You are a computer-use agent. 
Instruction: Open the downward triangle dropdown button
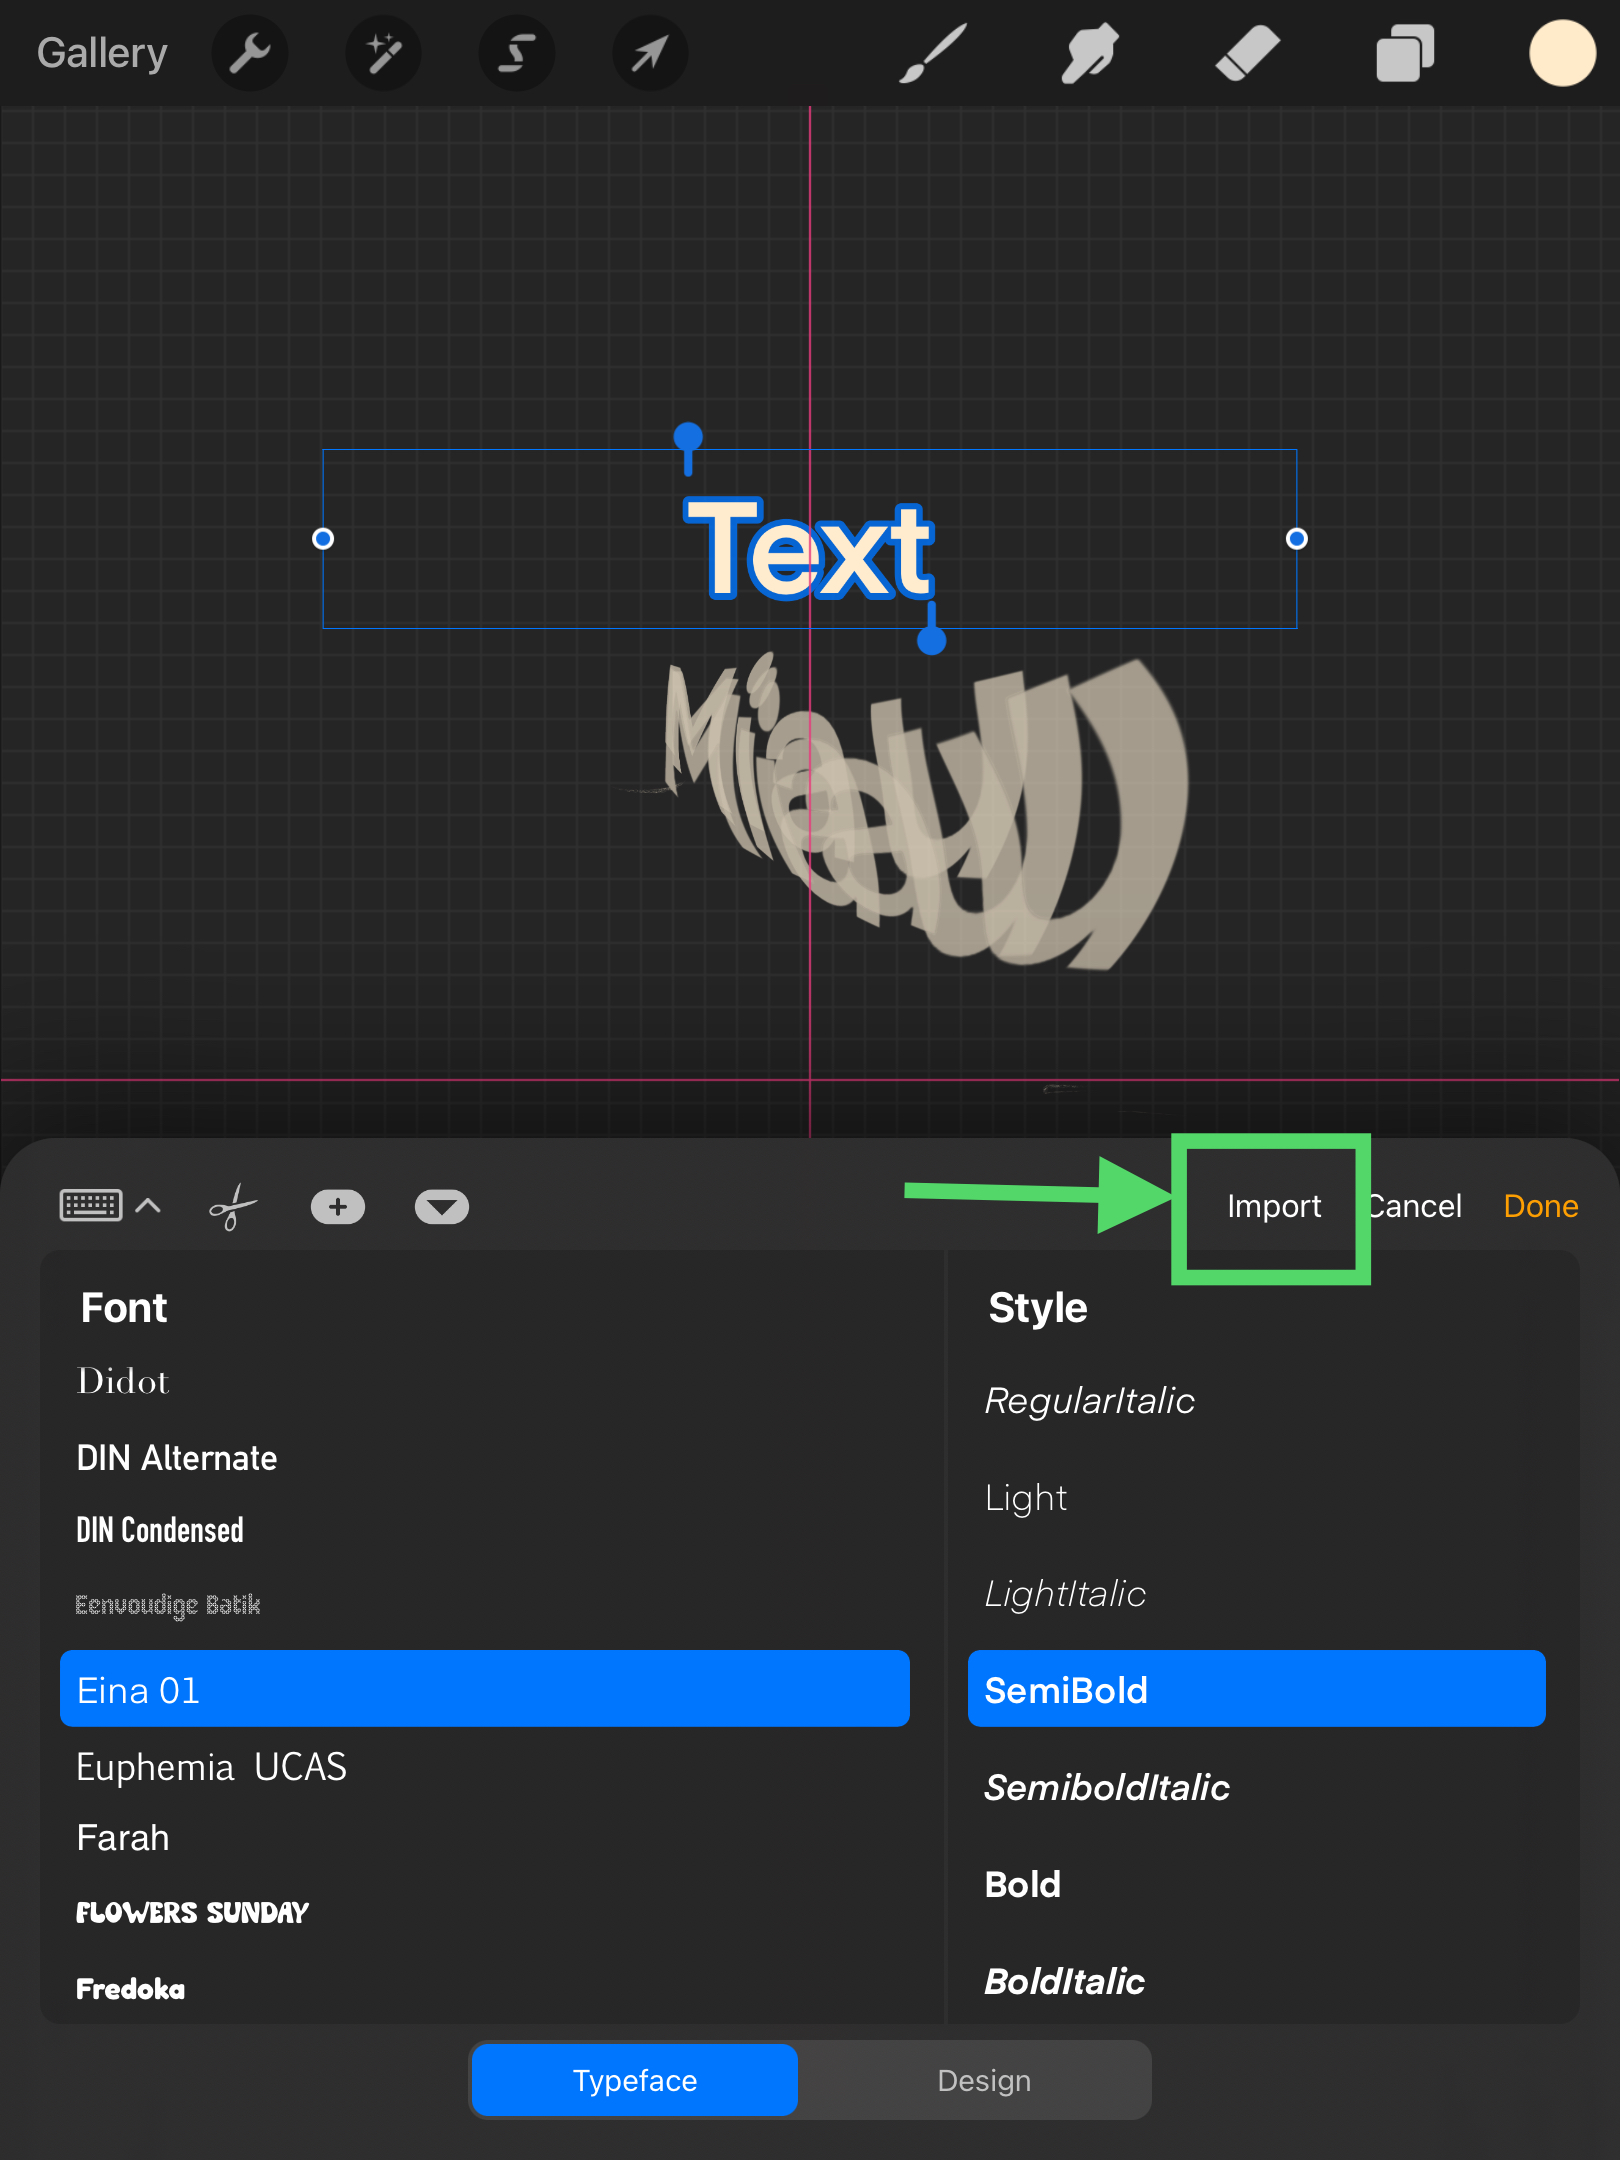[x=441, y=1207]
